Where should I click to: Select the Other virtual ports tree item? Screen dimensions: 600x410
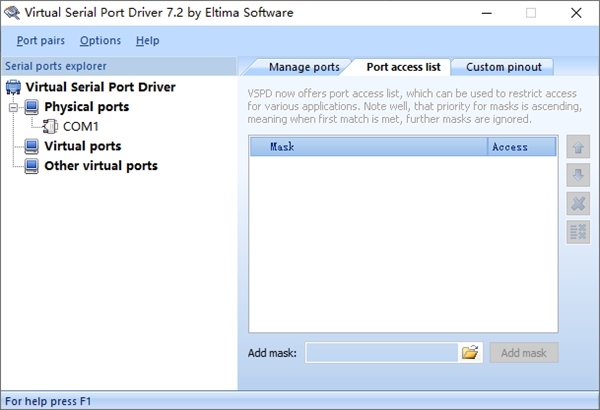(101, 166)
